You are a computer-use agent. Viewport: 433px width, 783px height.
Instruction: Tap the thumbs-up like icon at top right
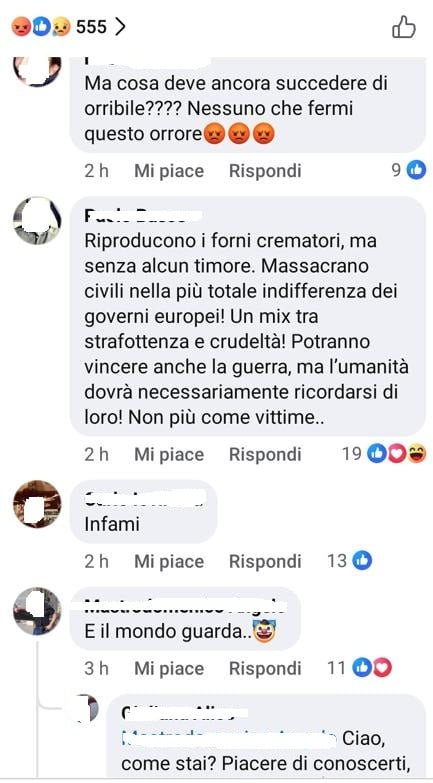click(x=404, y=26)
